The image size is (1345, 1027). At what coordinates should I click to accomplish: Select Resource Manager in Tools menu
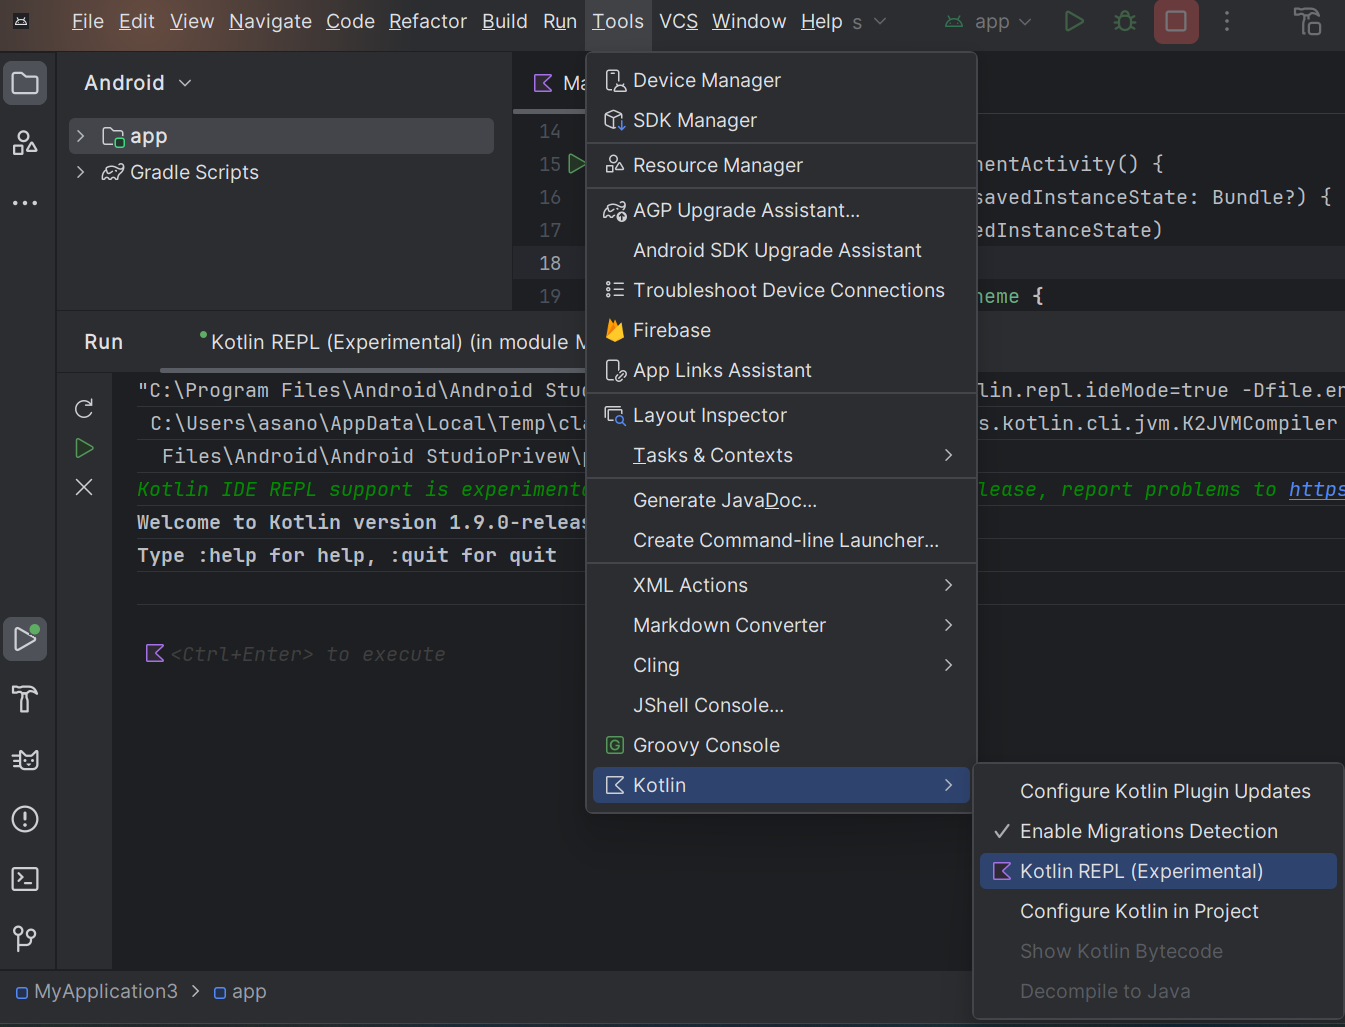(x=781, y=165)
